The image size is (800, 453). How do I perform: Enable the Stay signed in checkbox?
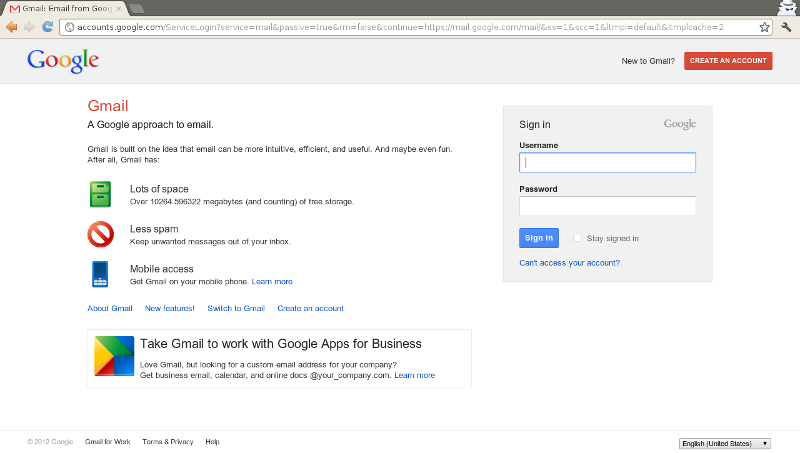[x=577, y=238]
